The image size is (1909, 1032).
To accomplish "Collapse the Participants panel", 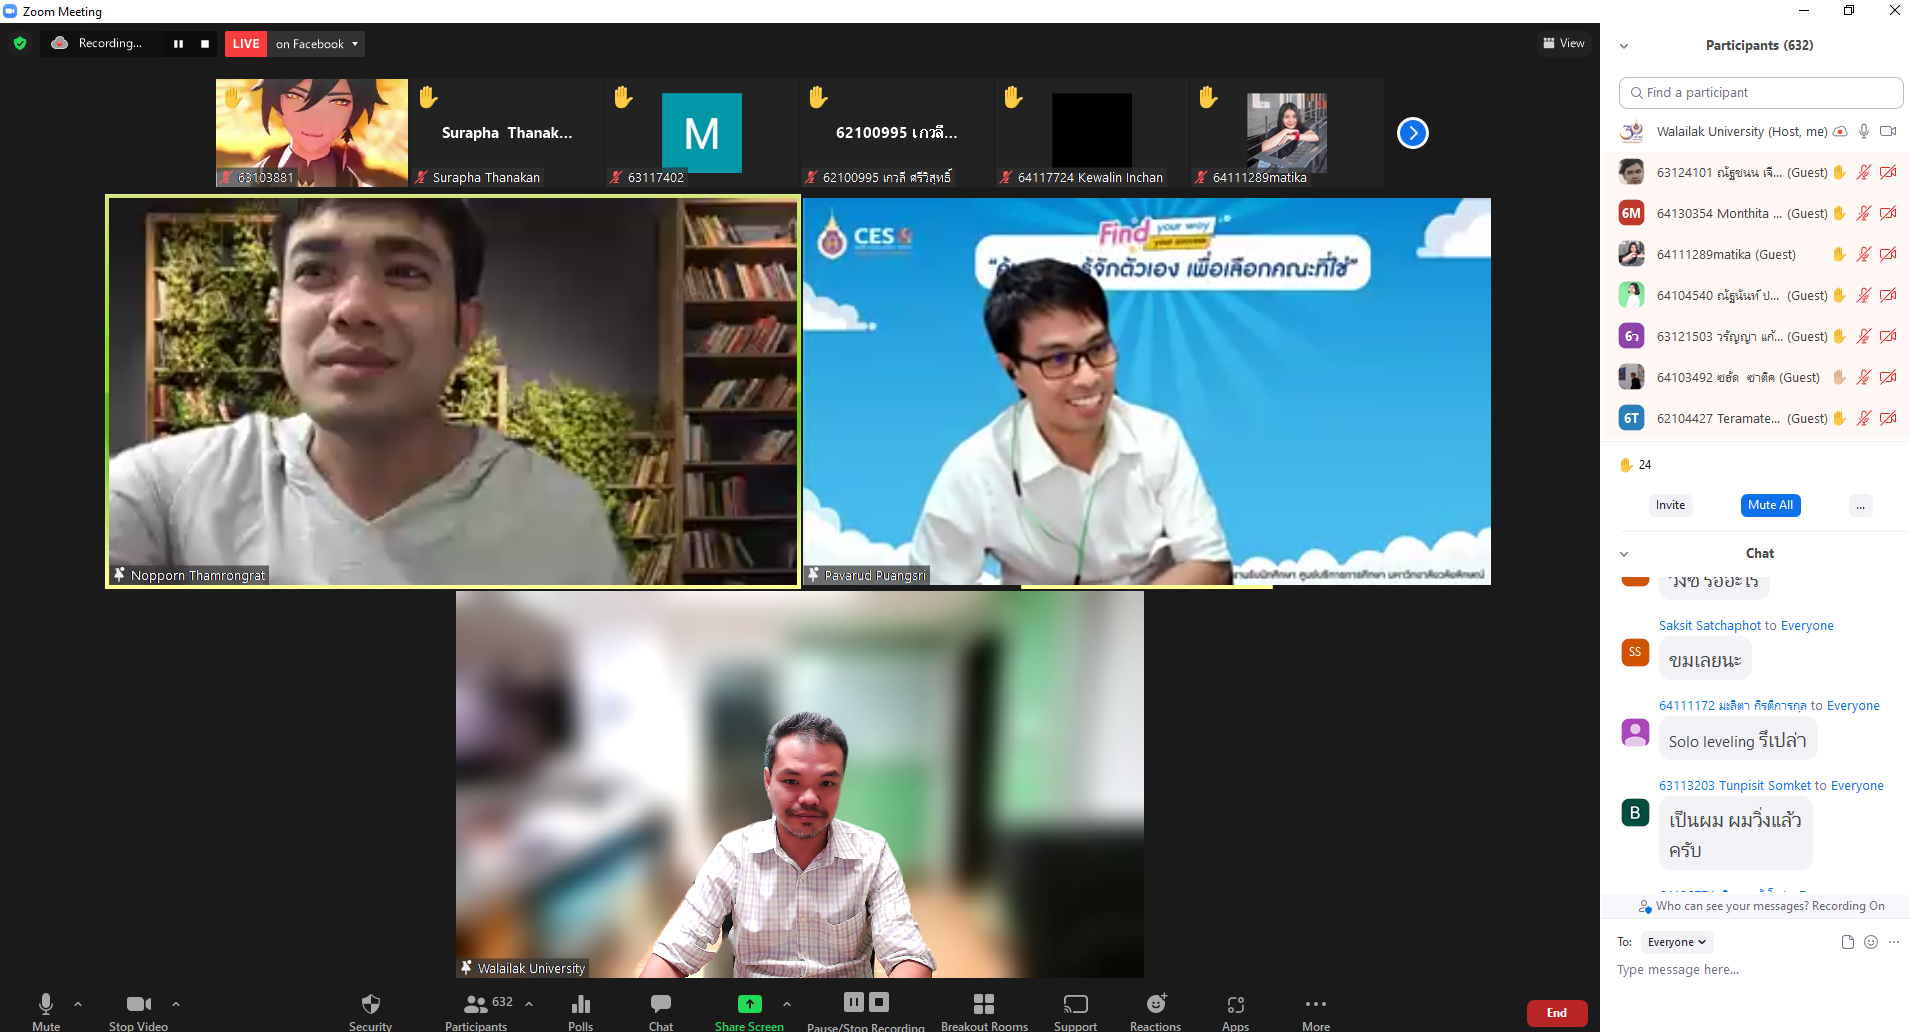I will click(x=1625, y=45).
